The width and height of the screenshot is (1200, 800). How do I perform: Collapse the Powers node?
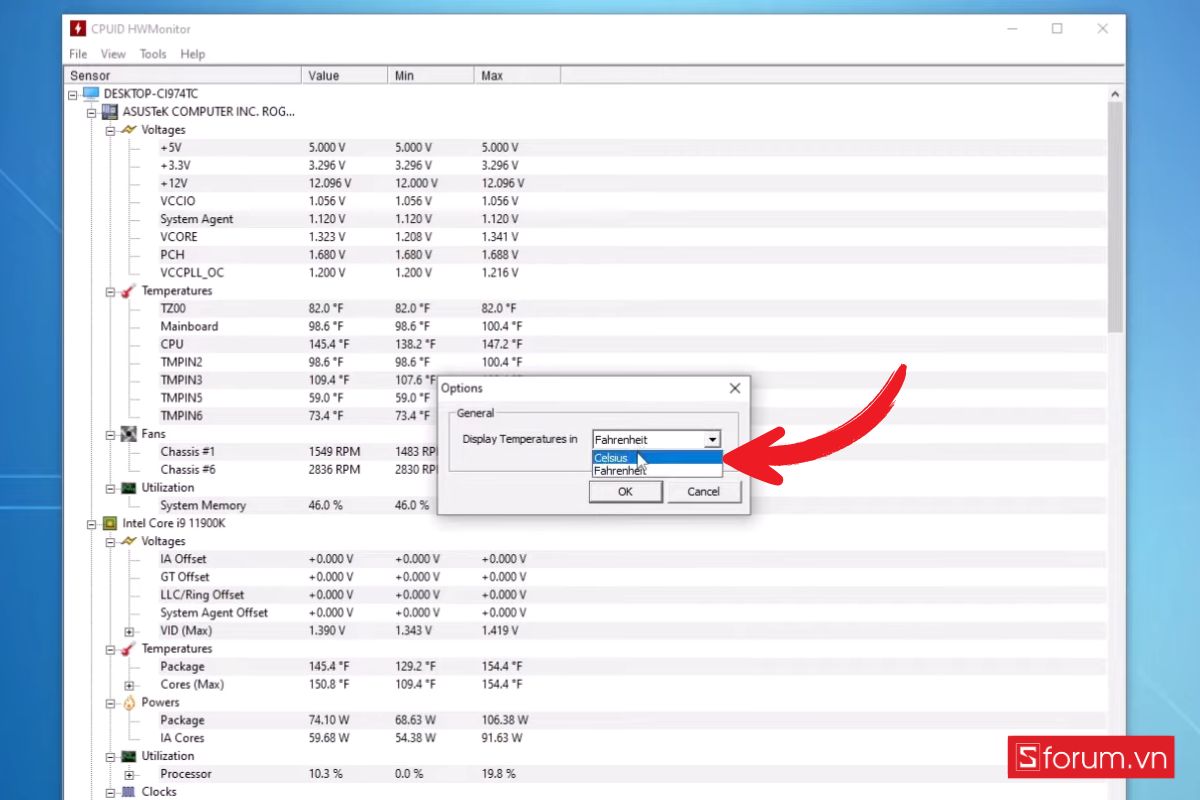pyautogui.click(x=110, y=703)
